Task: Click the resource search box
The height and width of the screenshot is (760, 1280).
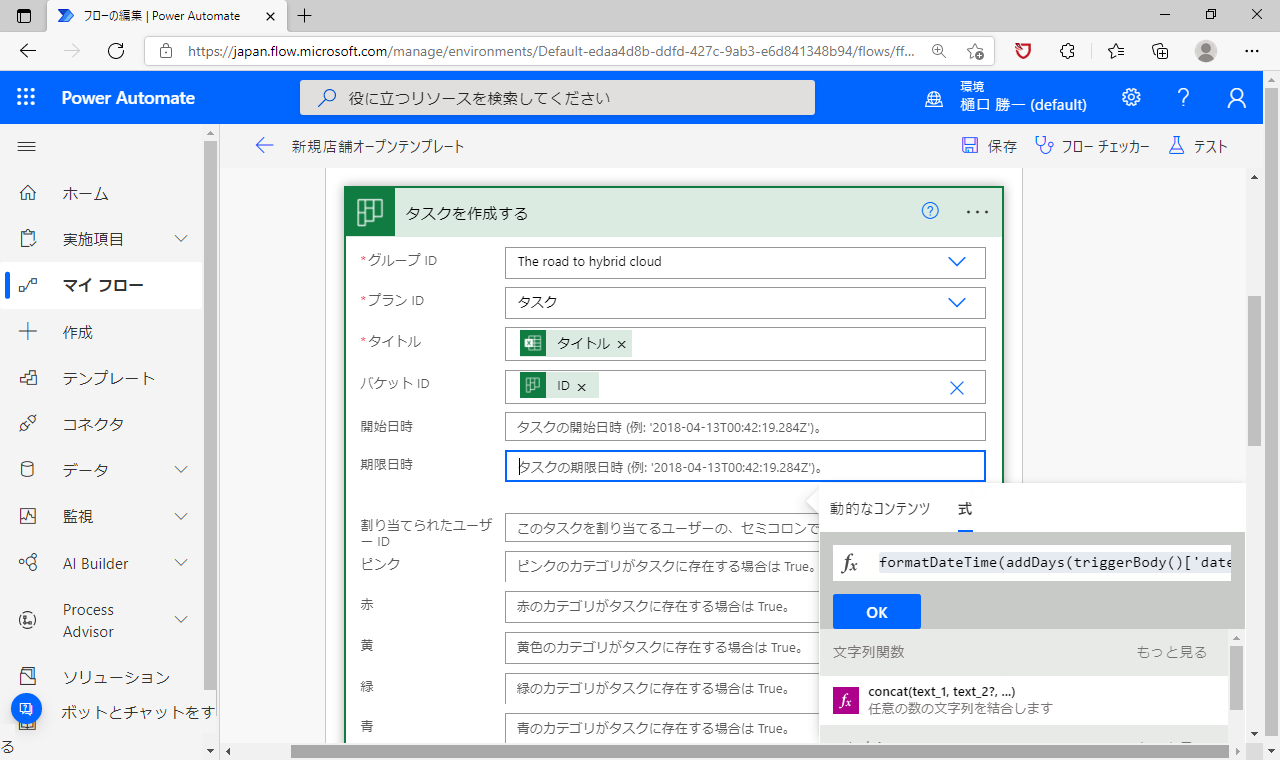Action: 557,98
